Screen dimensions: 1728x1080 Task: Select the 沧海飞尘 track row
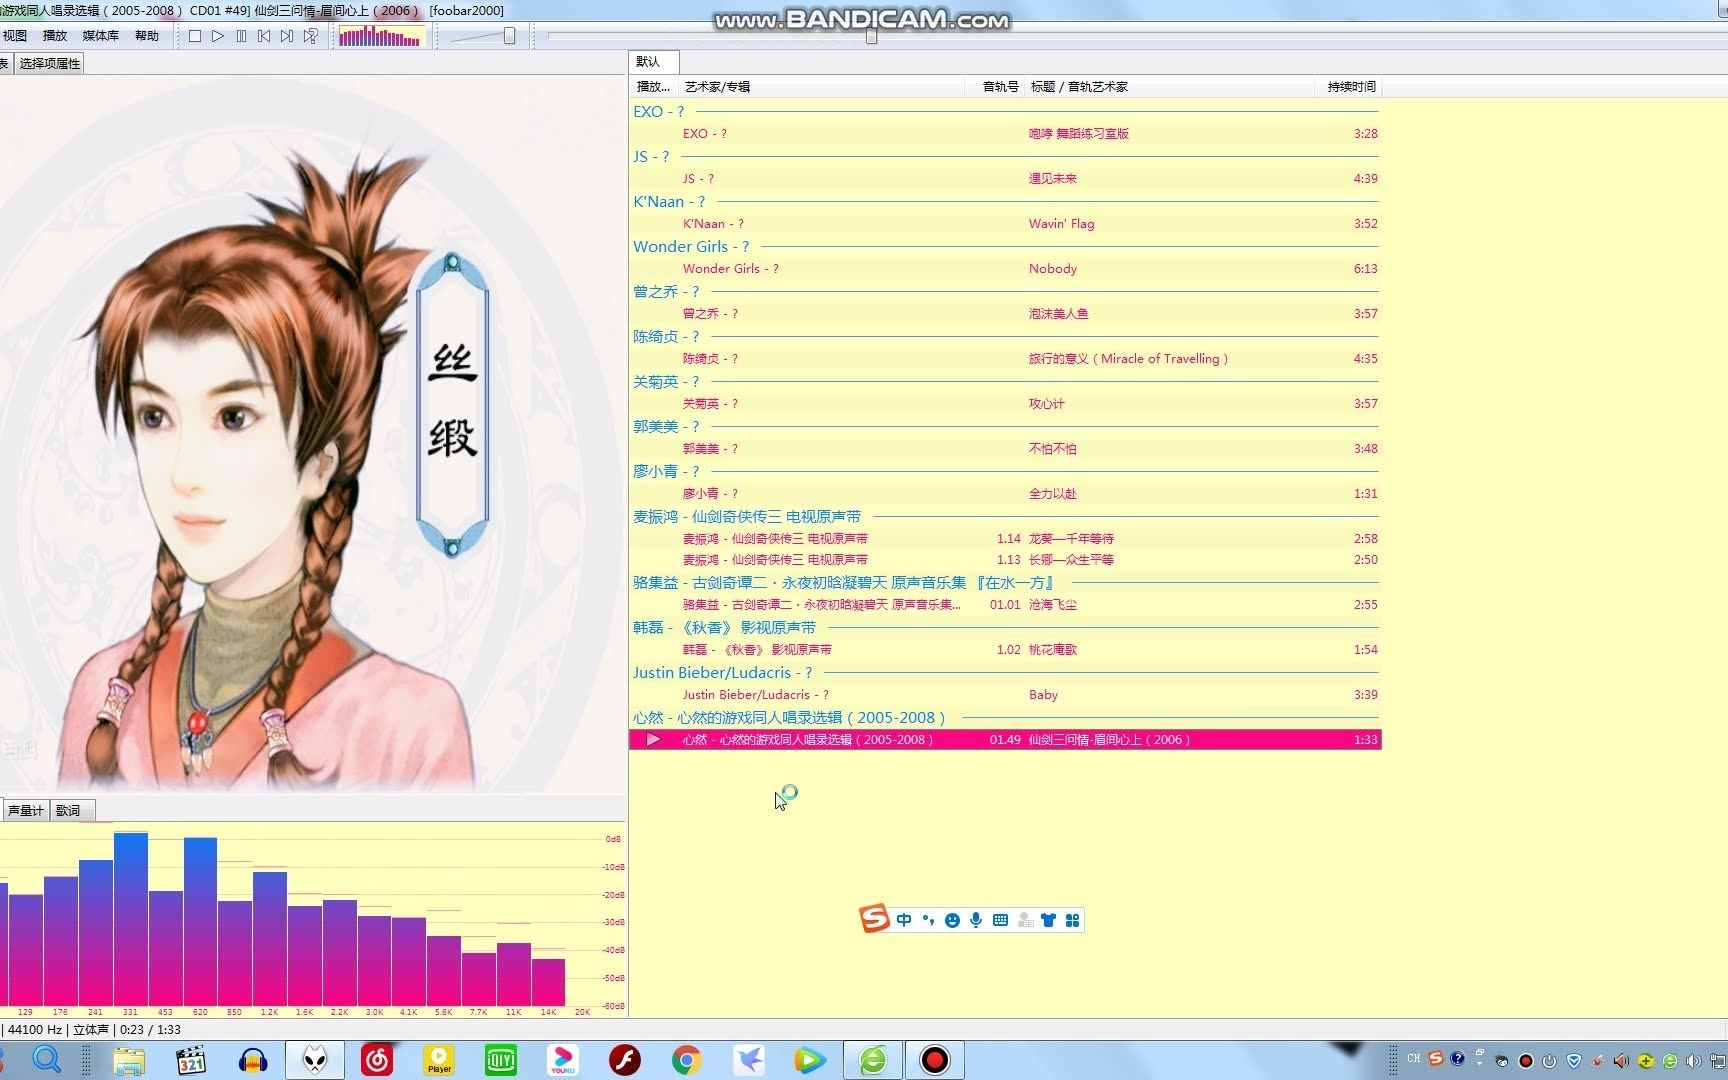click(x=1005, y=605)
